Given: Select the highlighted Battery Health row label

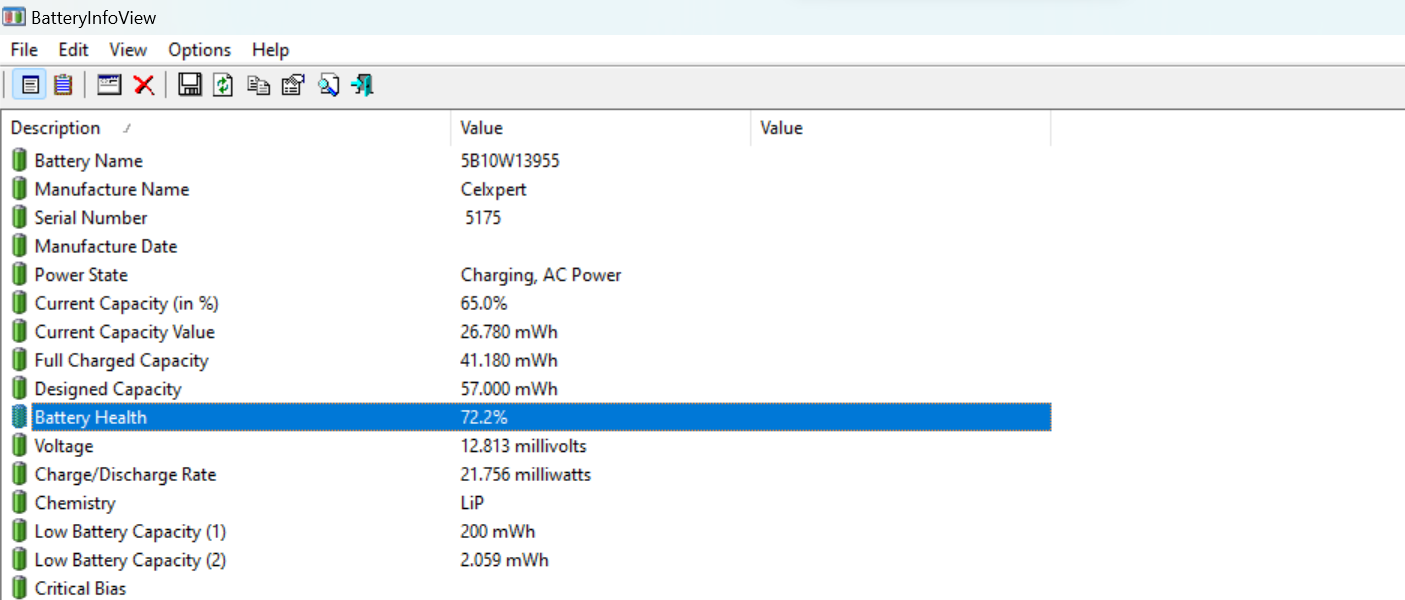Looking at the screenshot, I should pyautogui.click(x=90, y=417).
